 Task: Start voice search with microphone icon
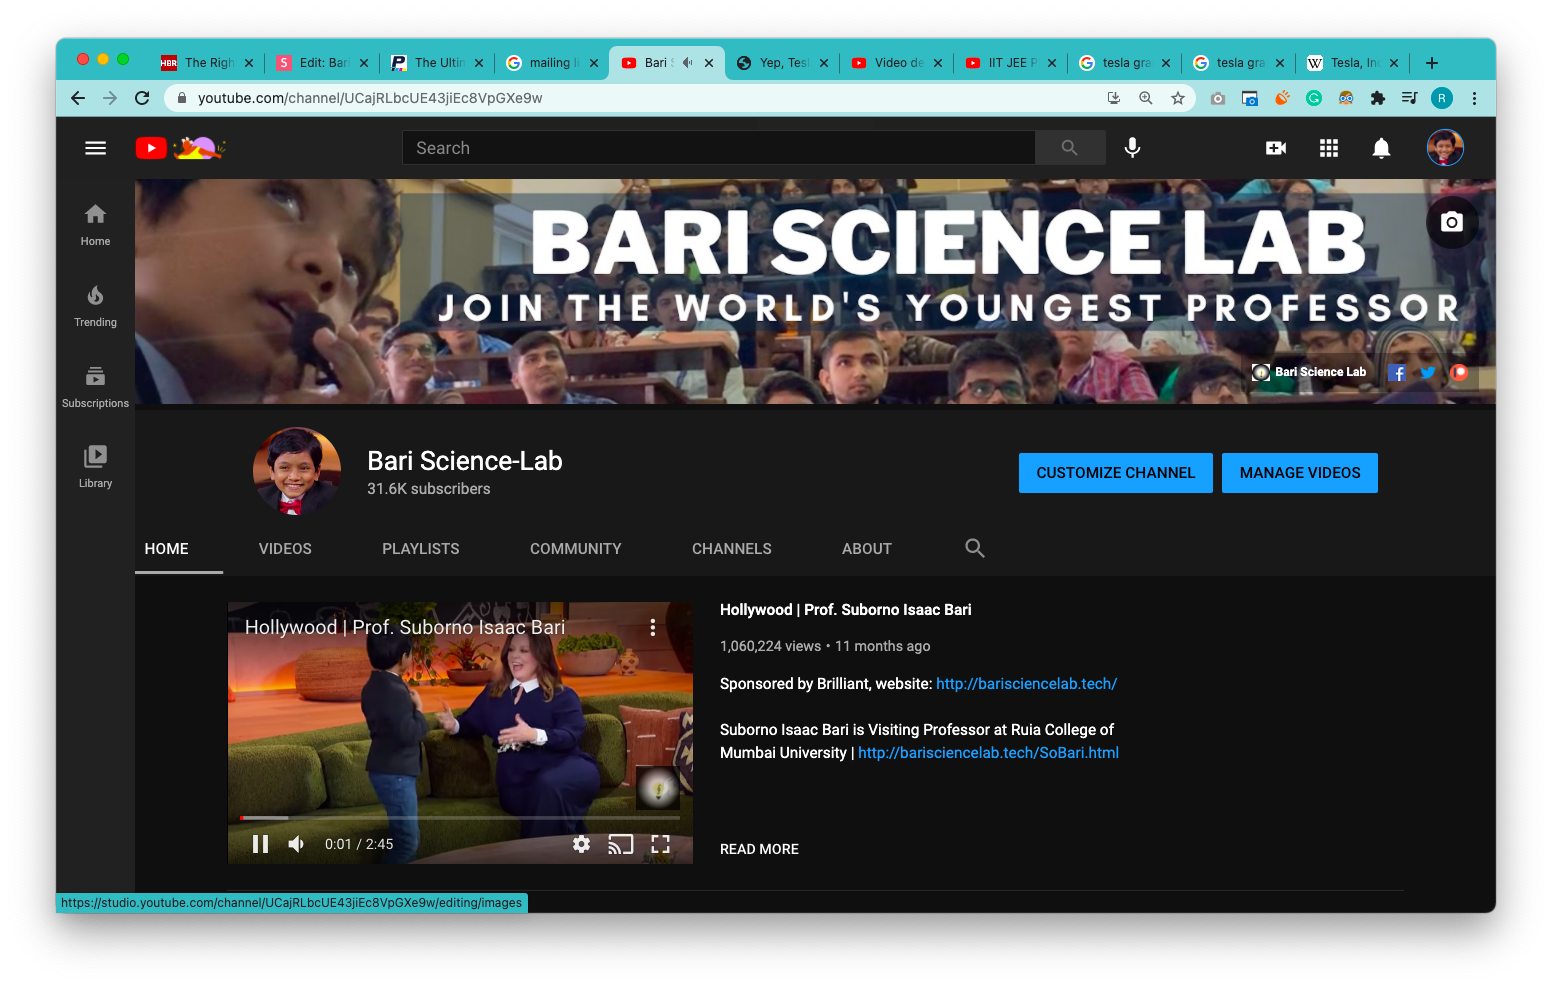1132,148
